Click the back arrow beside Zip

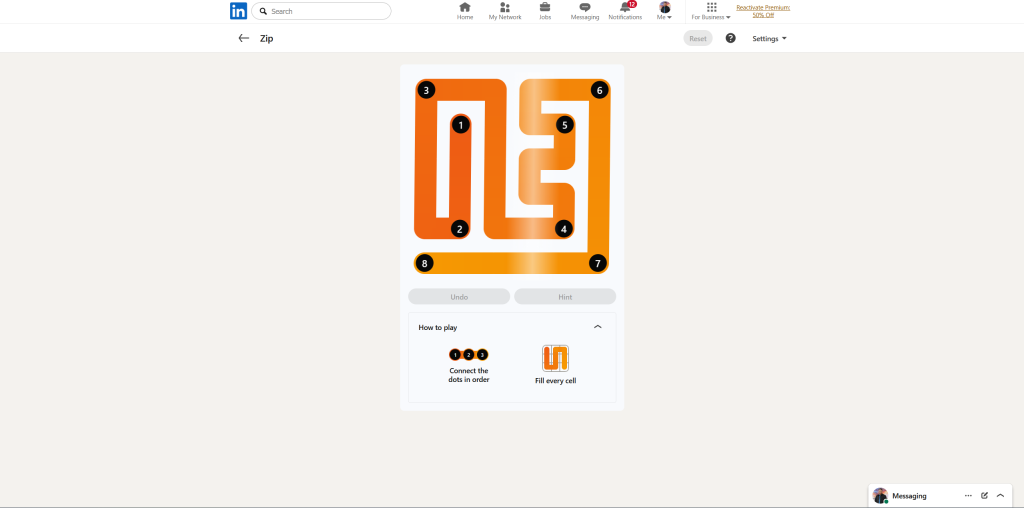[243, 38]
